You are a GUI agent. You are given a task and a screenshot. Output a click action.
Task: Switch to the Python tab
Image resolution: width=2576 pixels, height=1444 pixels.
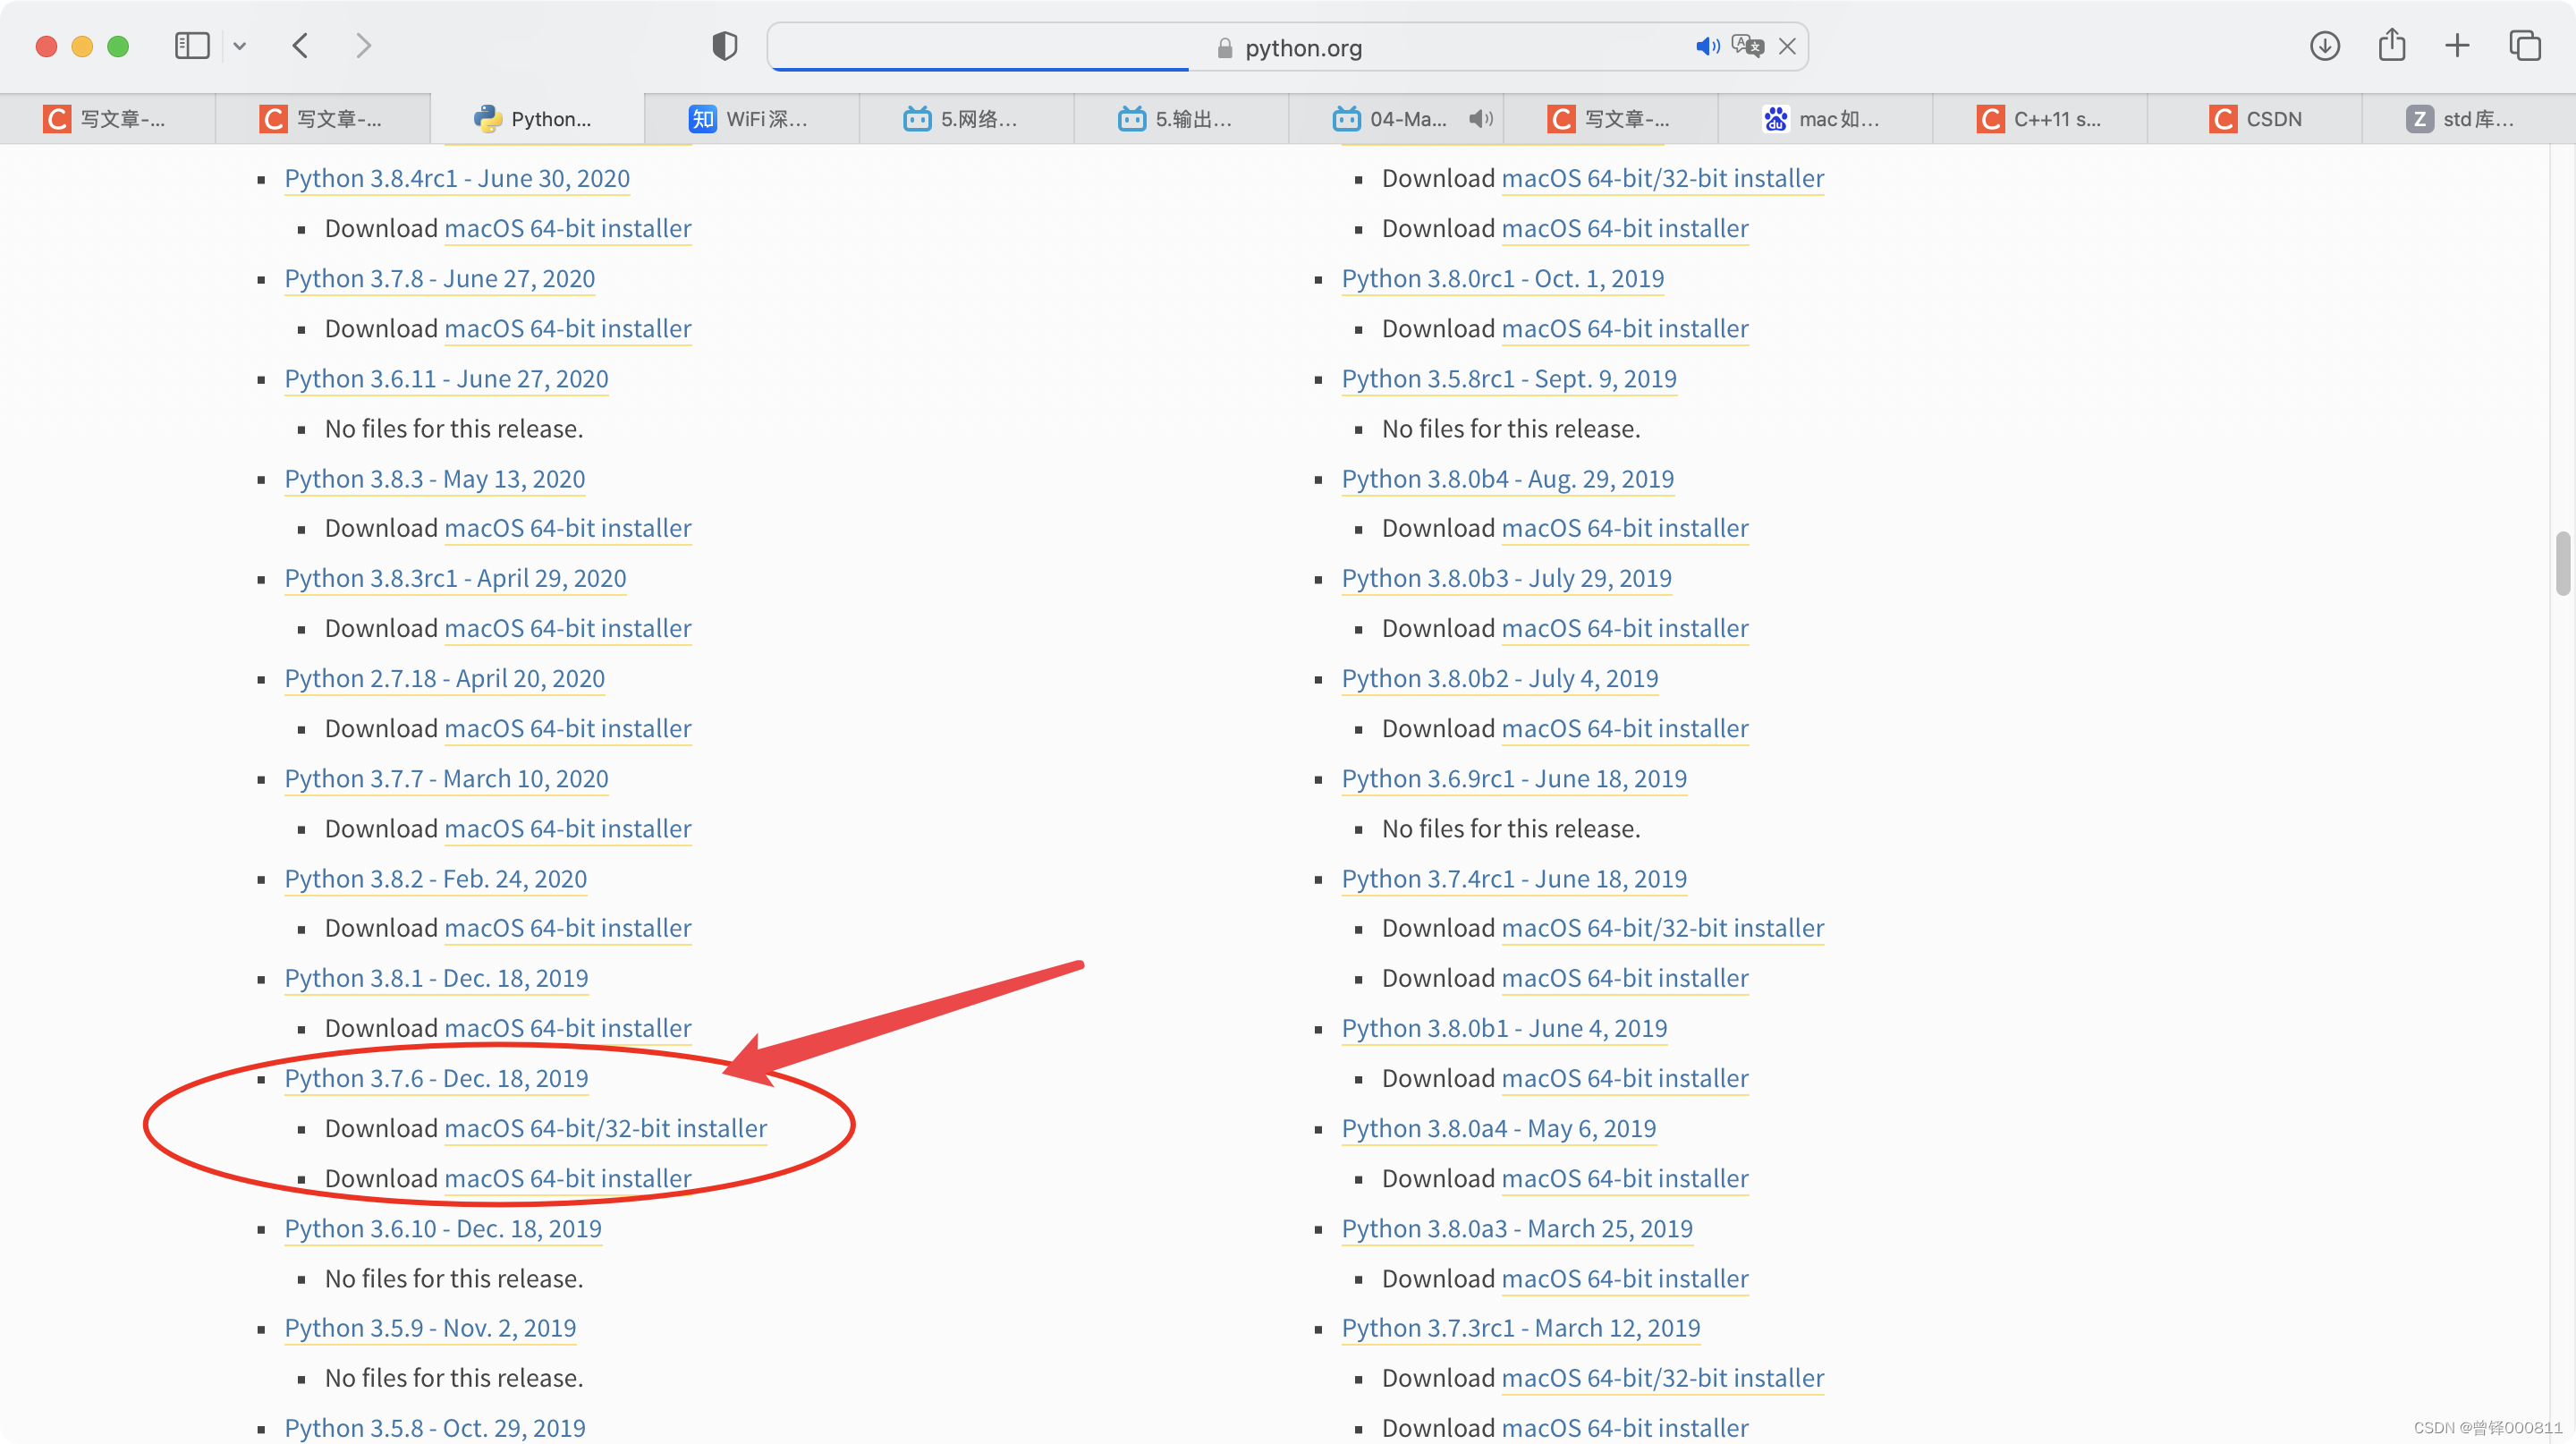[x=538, y=119]
